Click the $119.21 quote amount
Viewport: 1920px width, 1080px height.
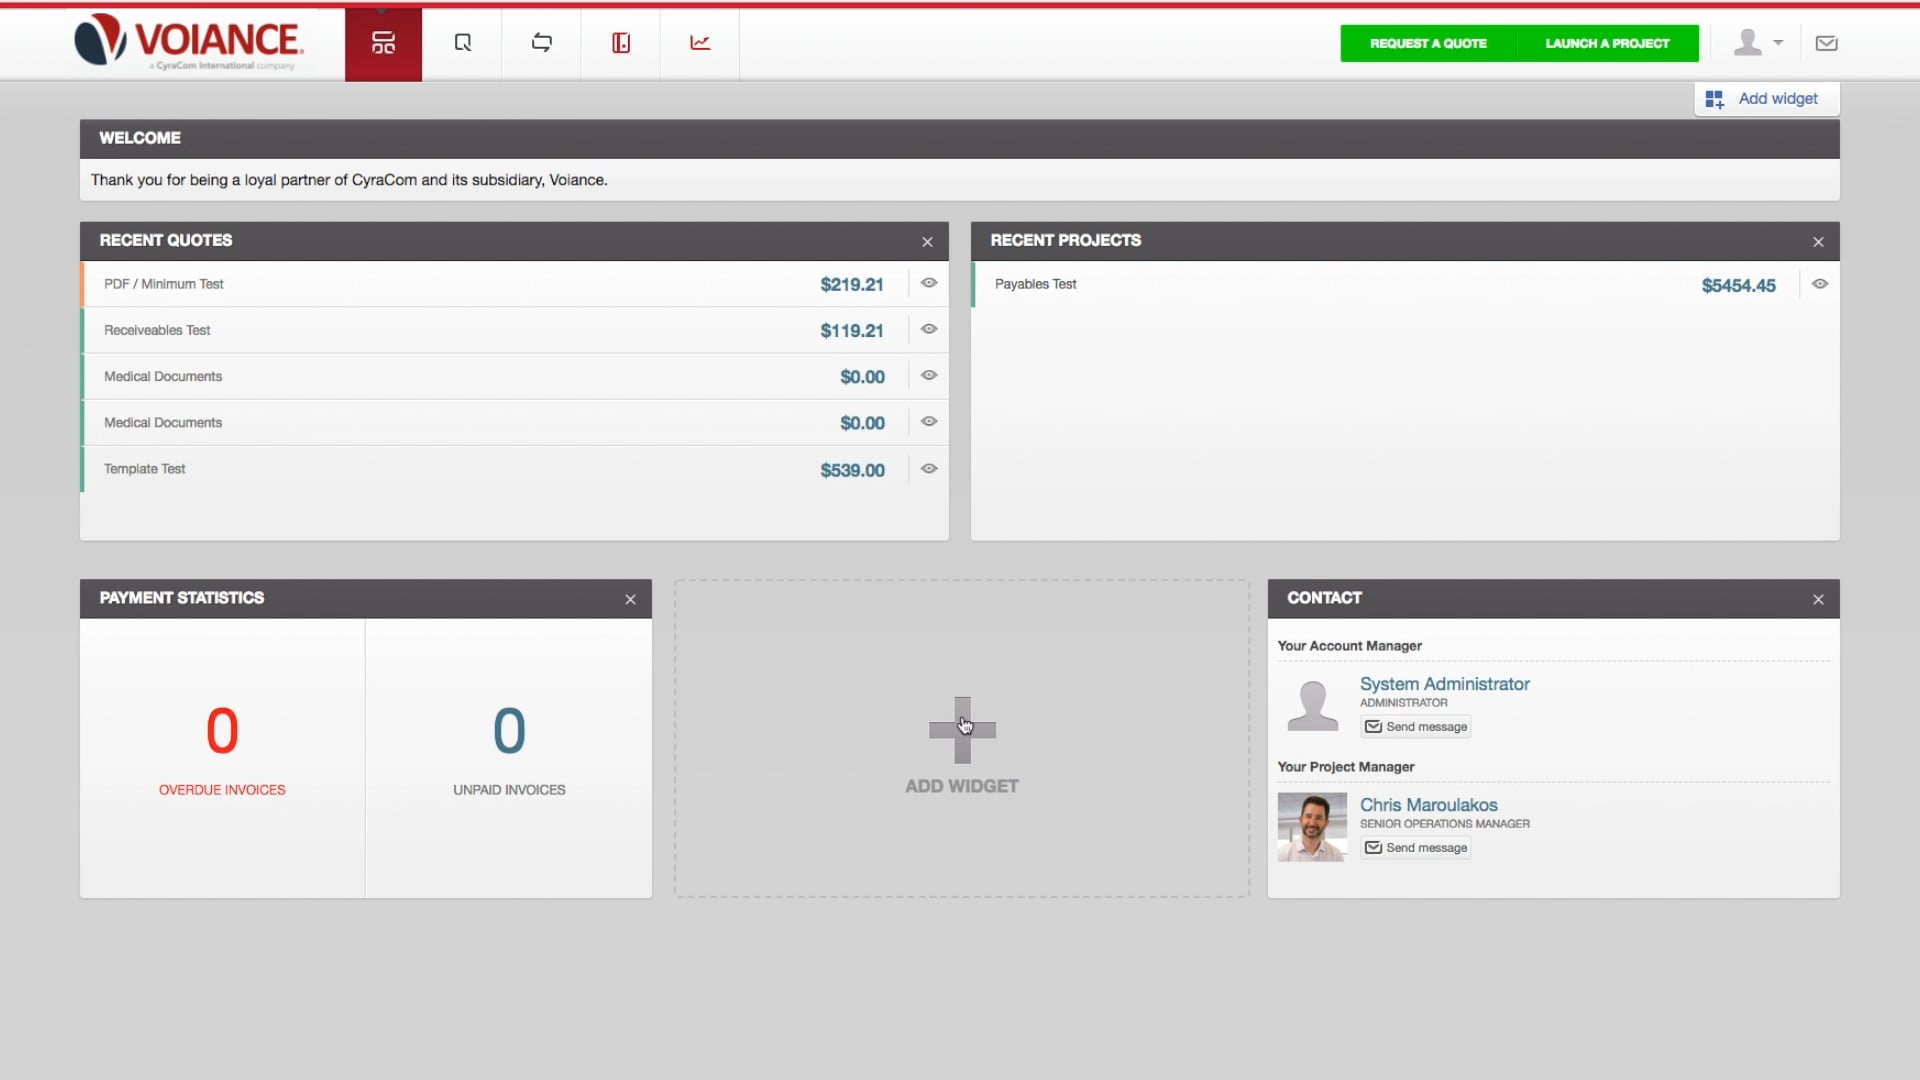(852, 331)
